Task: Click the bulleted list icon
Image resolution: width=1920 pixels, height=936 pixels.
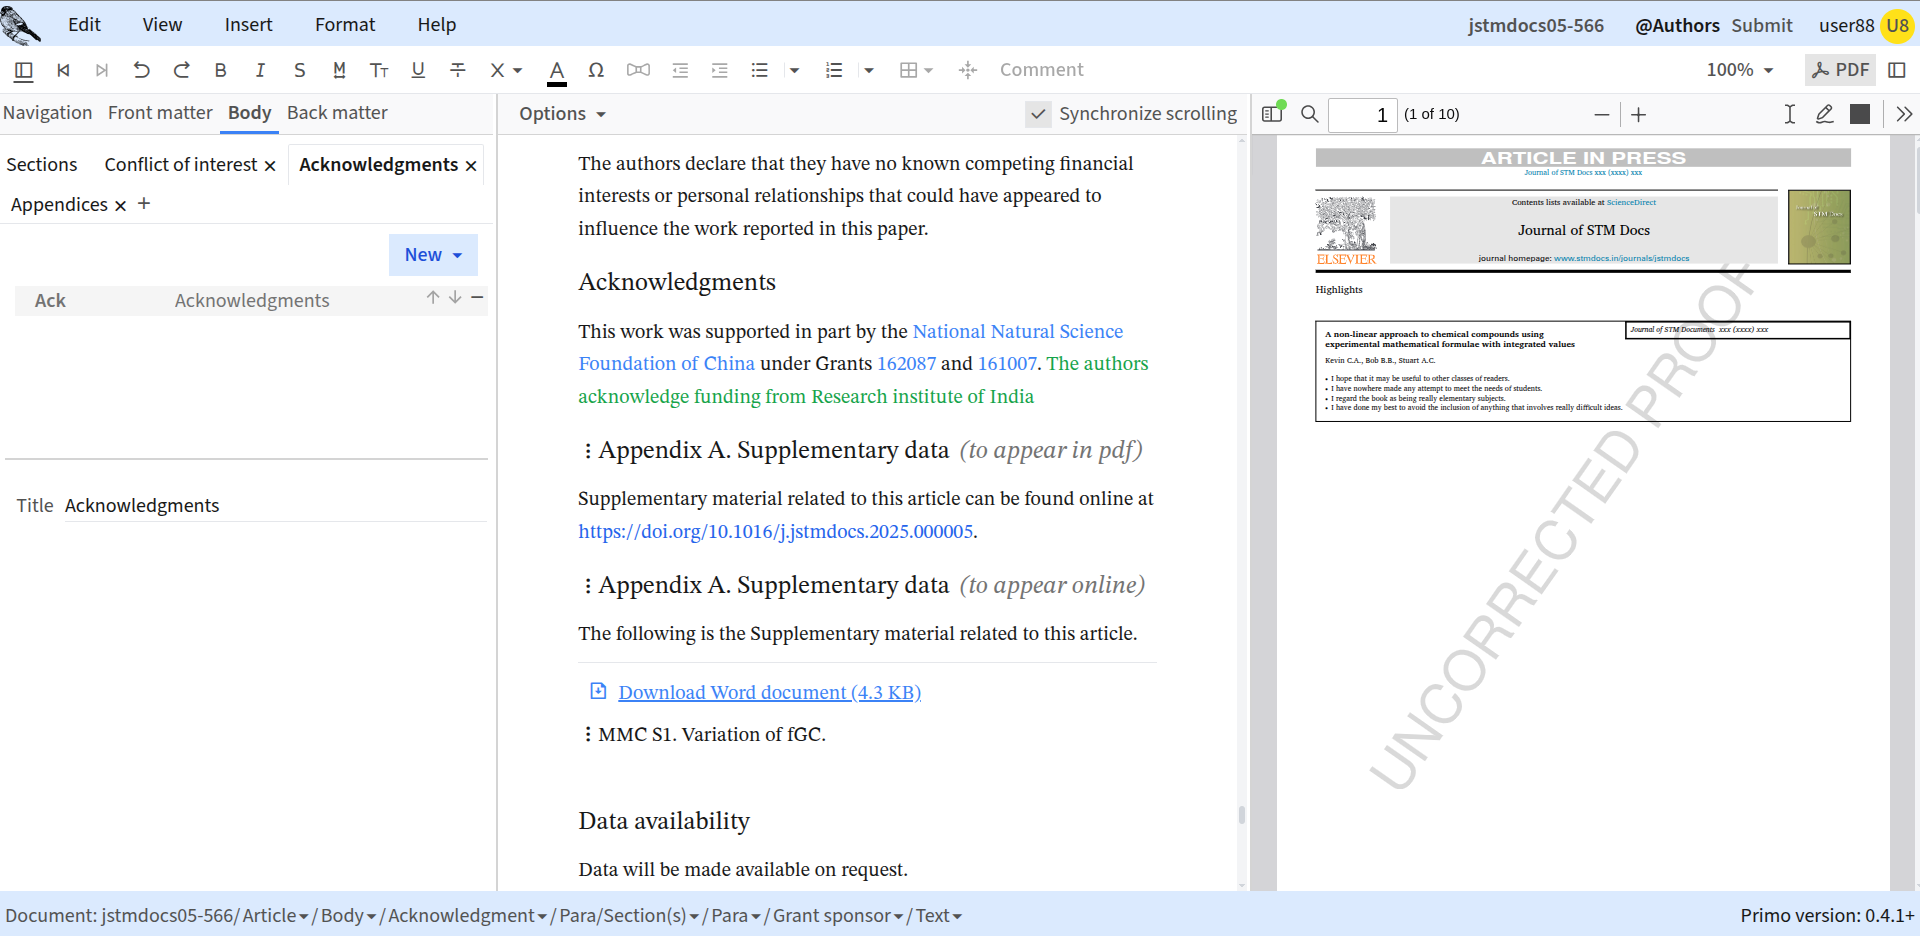Action: coord(760,70)
